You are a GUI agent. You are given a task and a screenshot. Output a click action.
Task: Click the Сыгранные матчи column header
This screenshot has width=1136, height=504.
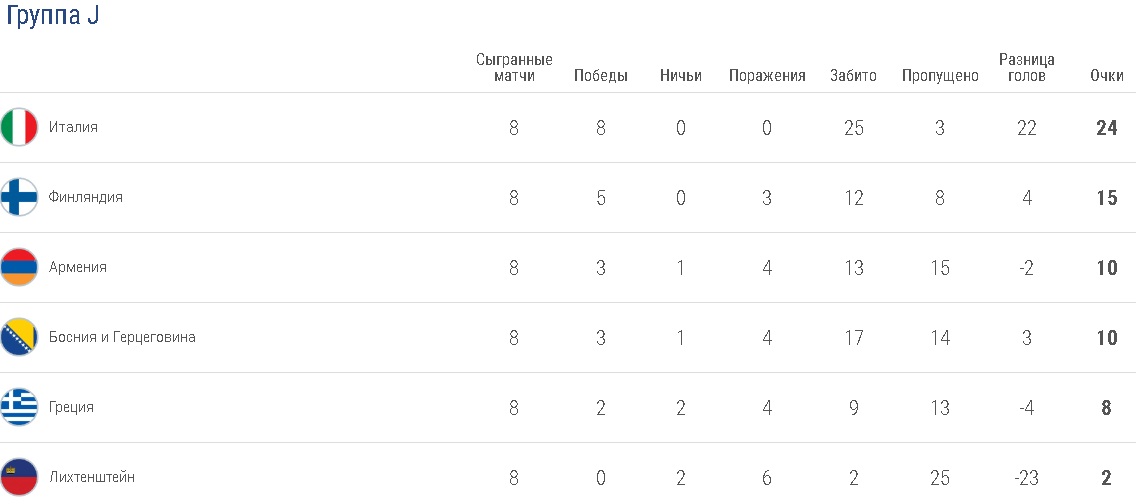(x=514, y=68)
